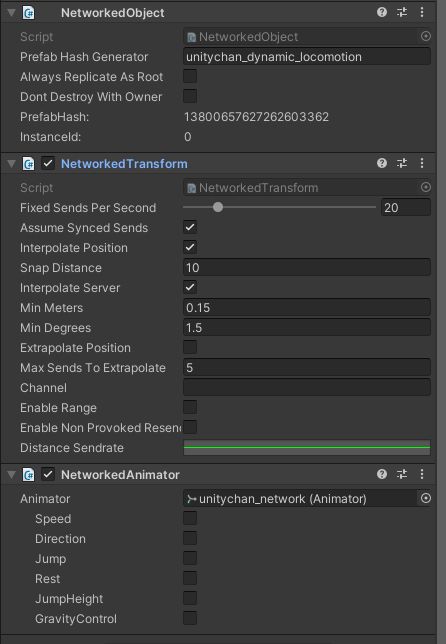Open help for NetworkedTransform component
The height and width of the screenshot is (644, 446).
click(382, 163)
